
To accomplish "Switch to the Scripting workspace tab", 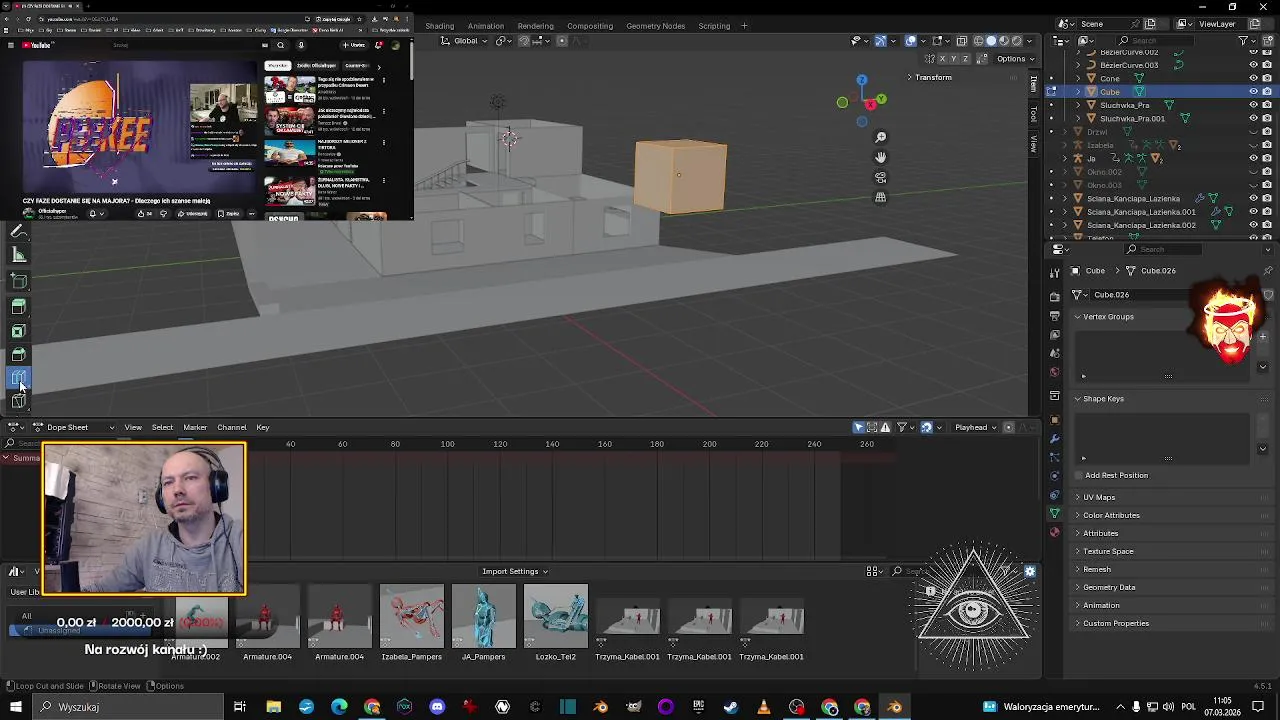I will pos(714,26).
